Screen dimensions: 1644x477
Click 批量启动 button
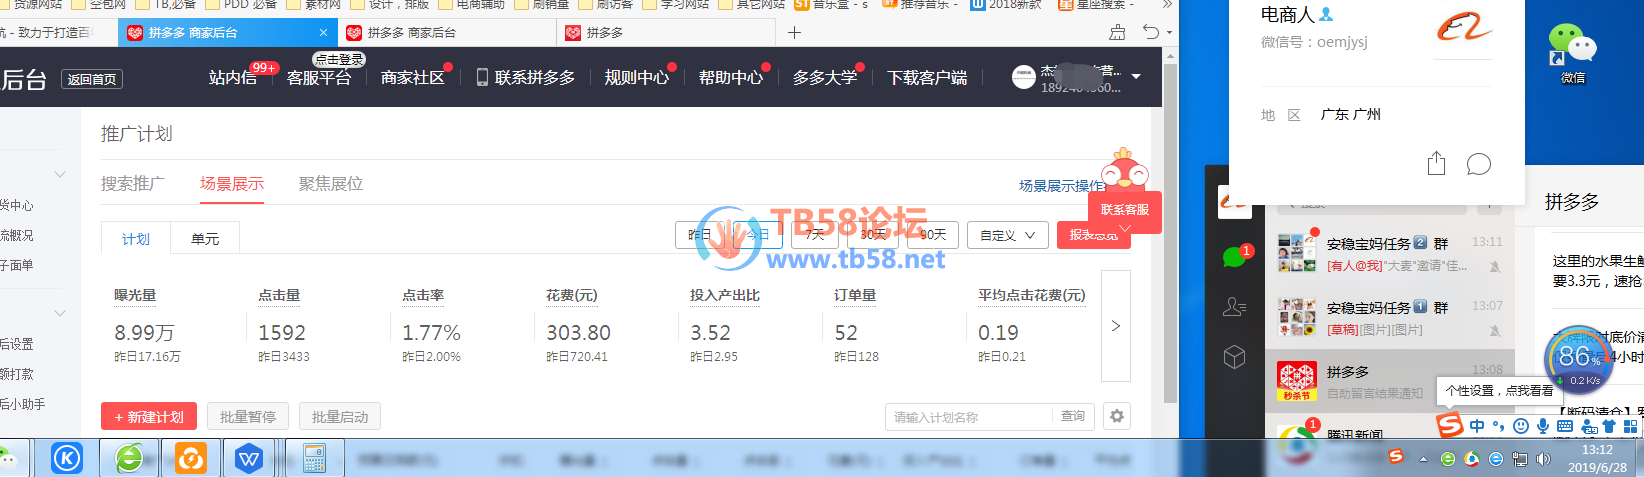tap(340, 417)
